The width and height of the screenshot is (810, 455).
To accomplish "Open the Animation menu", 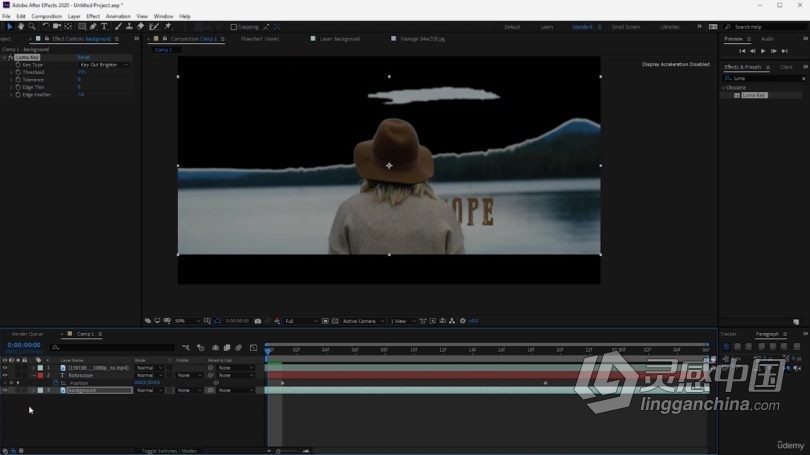I will click(118, 17).
